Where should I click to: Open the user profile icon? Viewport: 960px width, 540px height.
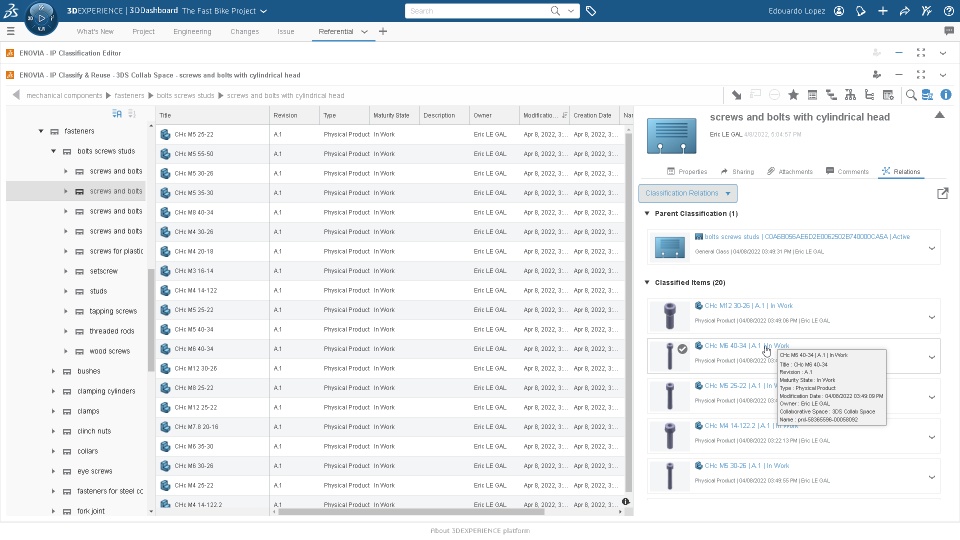[x=839, y=11]
